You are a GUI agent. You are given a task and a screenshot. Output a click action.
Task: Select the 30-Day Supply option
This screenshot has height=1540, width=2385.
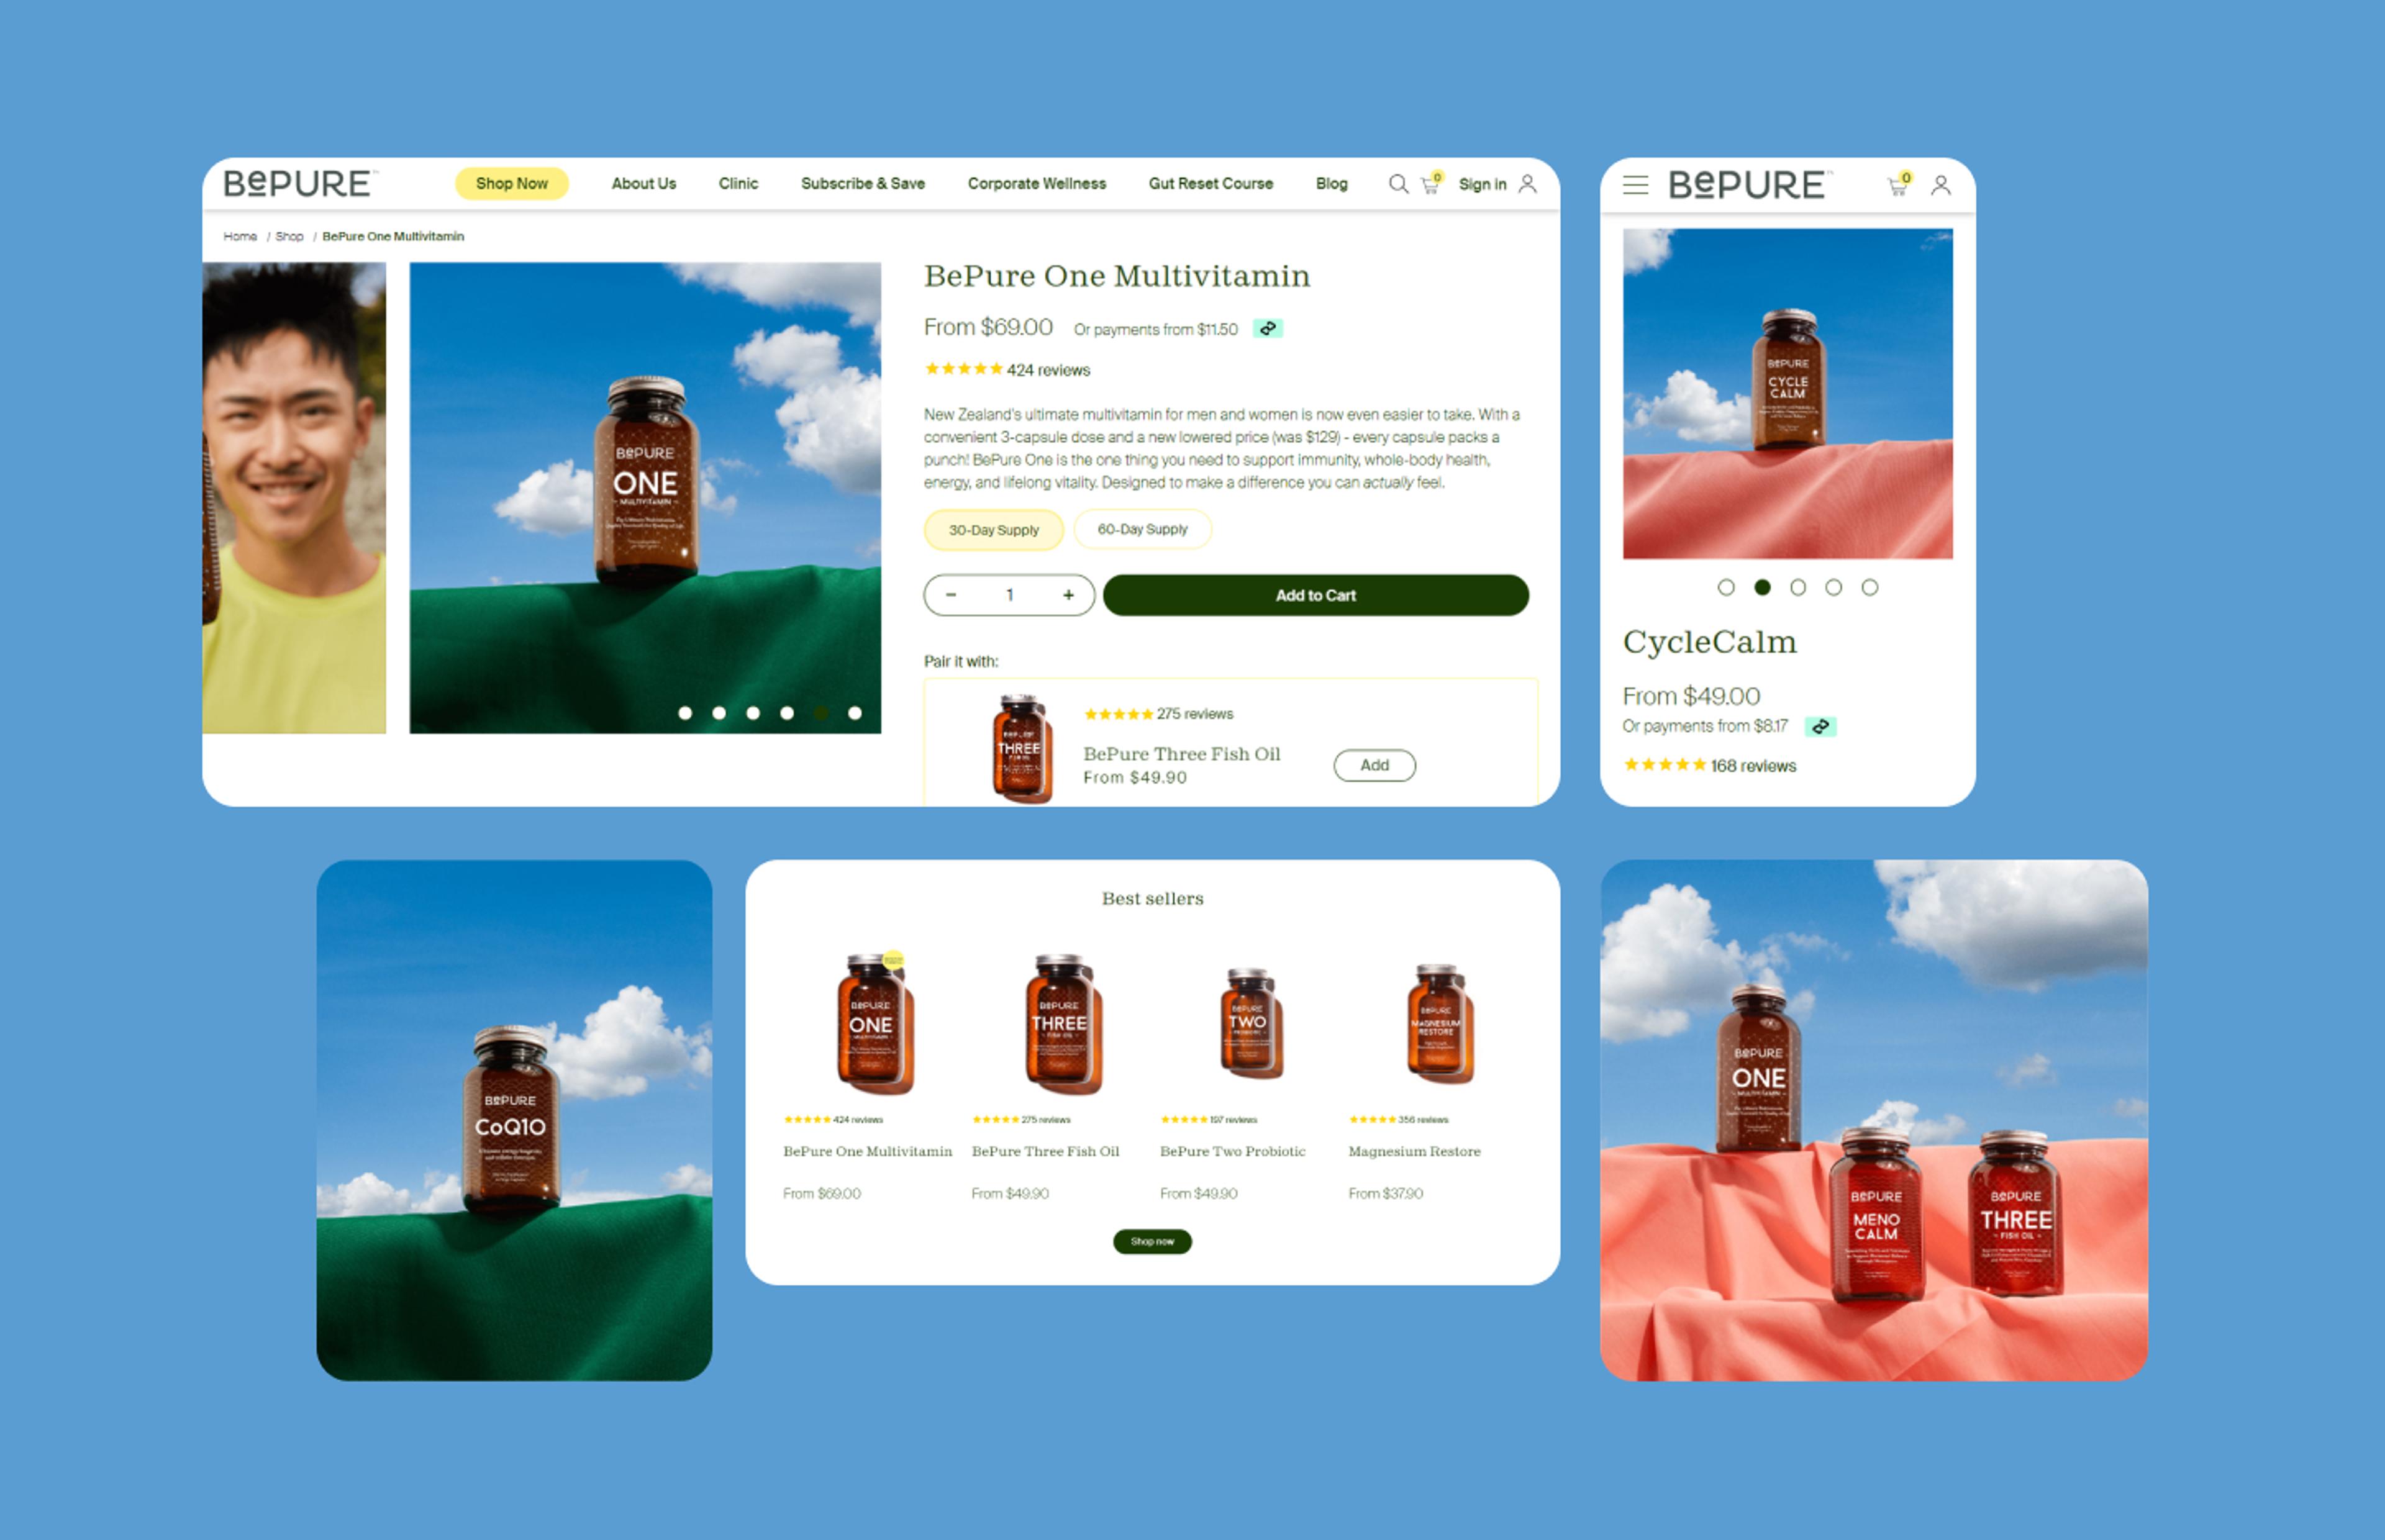[993, 530]
